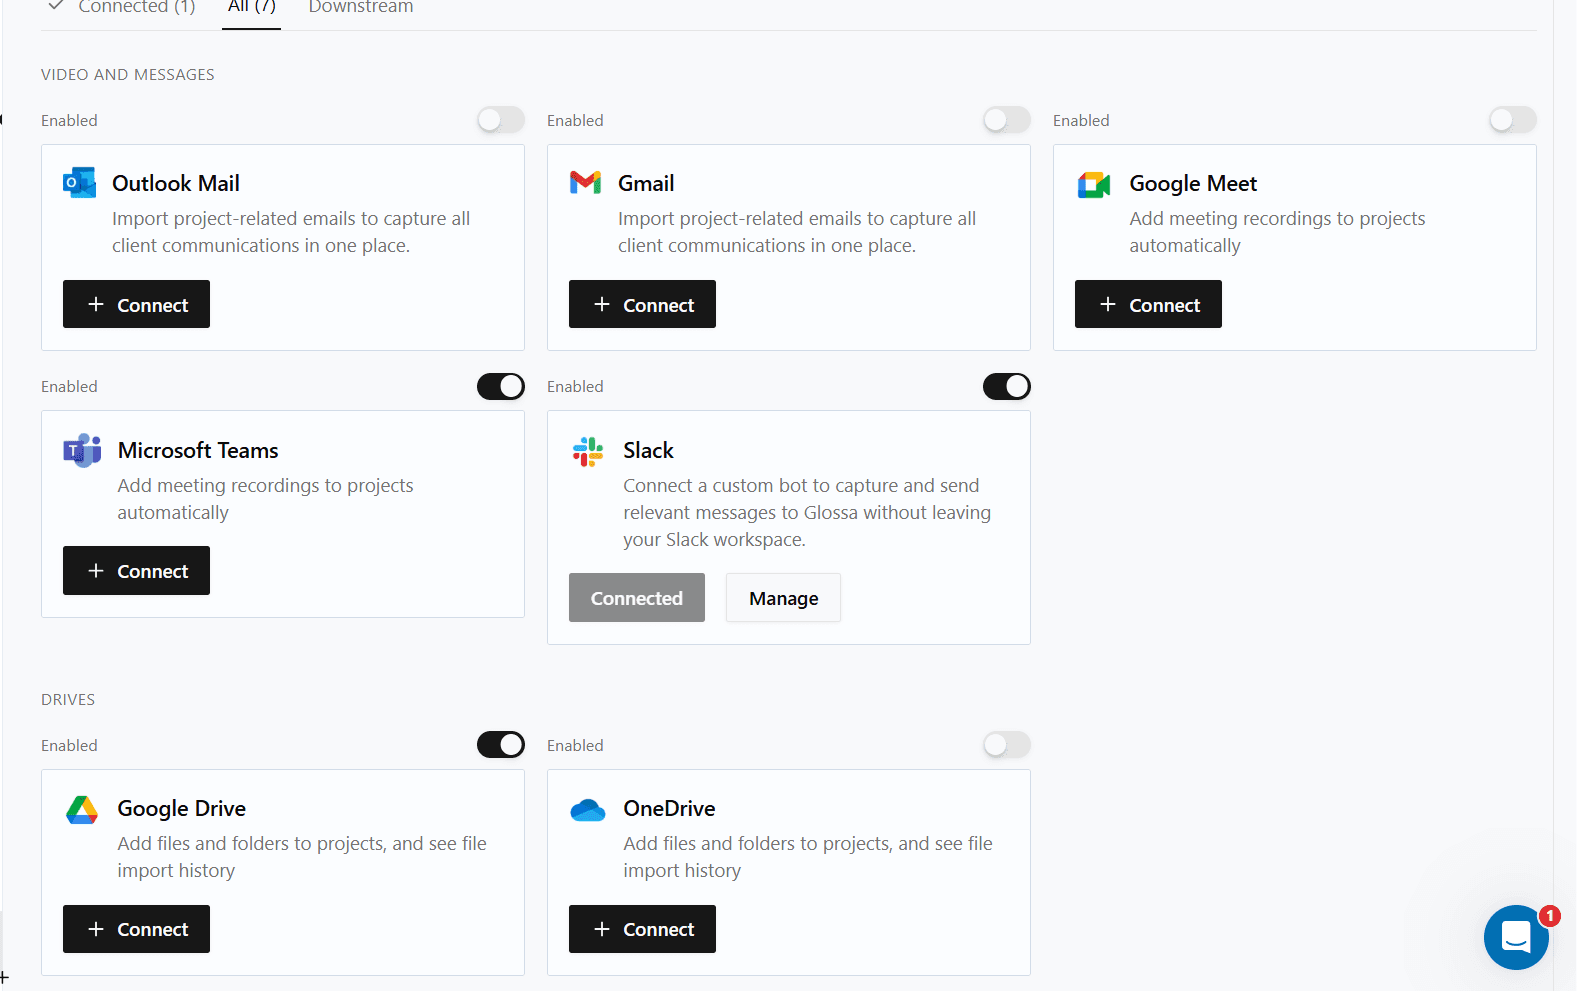Click the Enabled label above Microsoft Teams
Image resolution: width=1577 pixels, height=991 pixels.
69,386
